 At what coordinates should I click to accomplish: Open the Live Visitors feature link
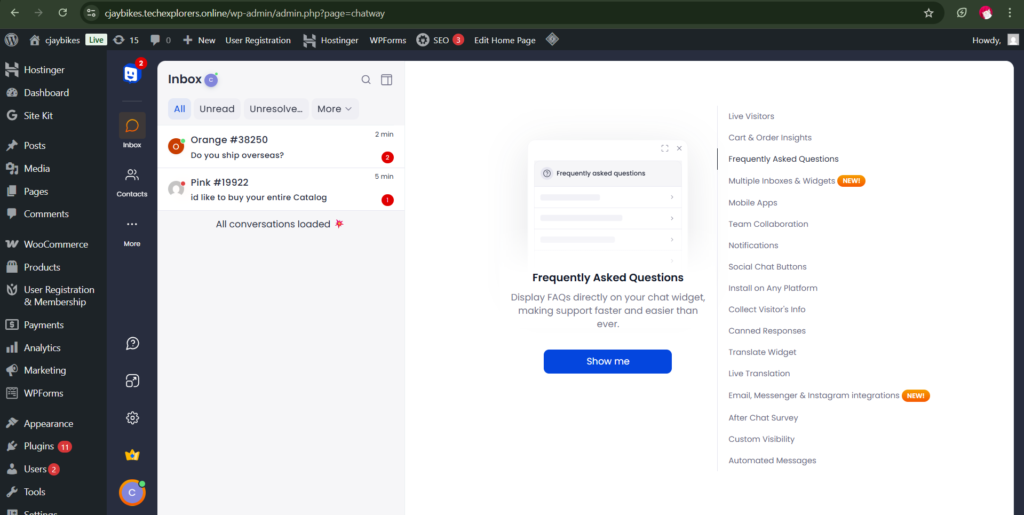(x=751, y=116)
